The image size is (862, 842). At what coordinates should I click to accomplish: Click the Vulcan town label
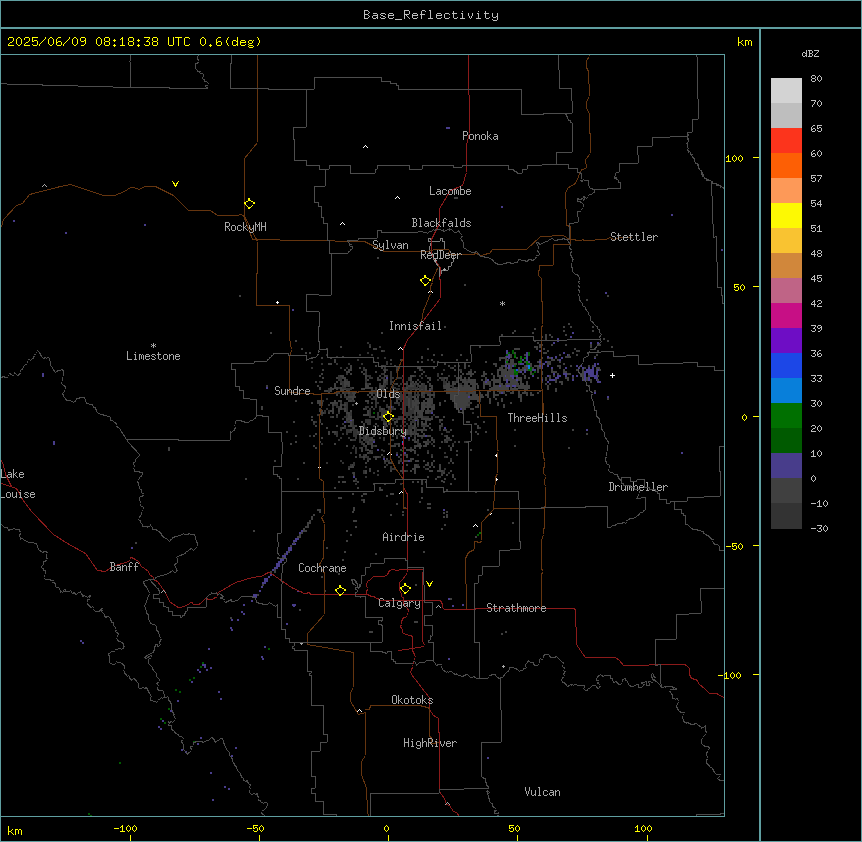[543, 792]
